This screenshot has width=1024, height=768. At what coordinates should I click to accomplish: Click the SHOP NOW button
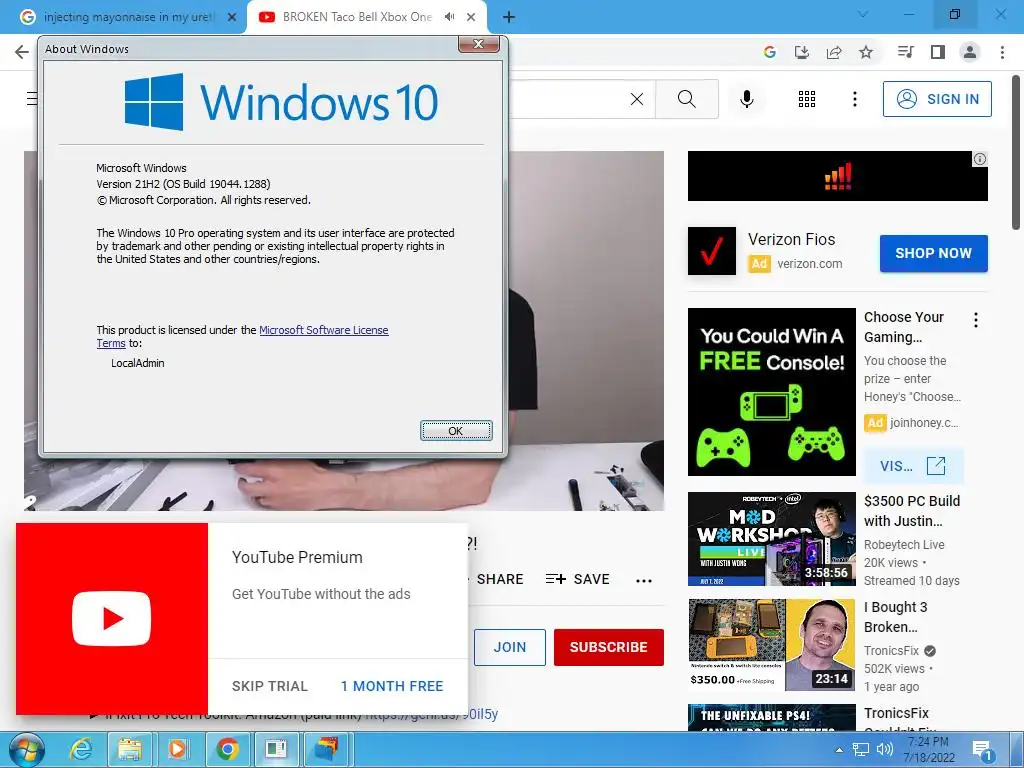[x=933, y=253]
